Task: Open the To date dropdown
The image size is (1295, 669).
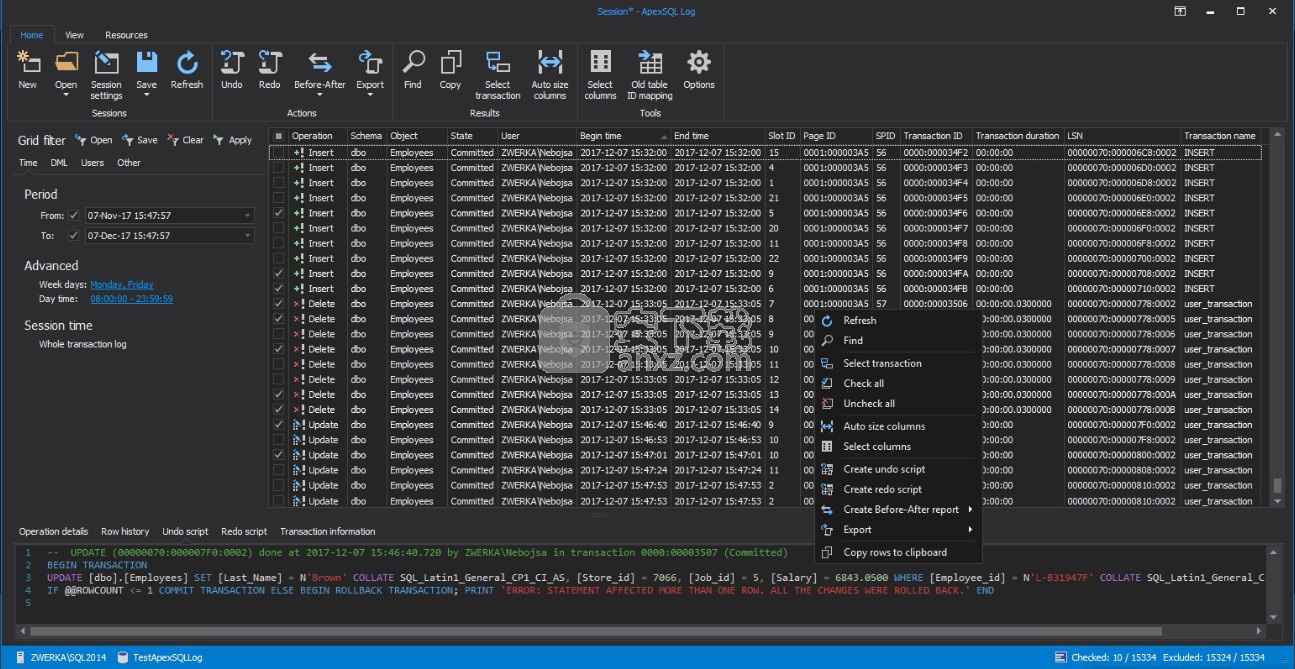Action: tap(247, 236)
